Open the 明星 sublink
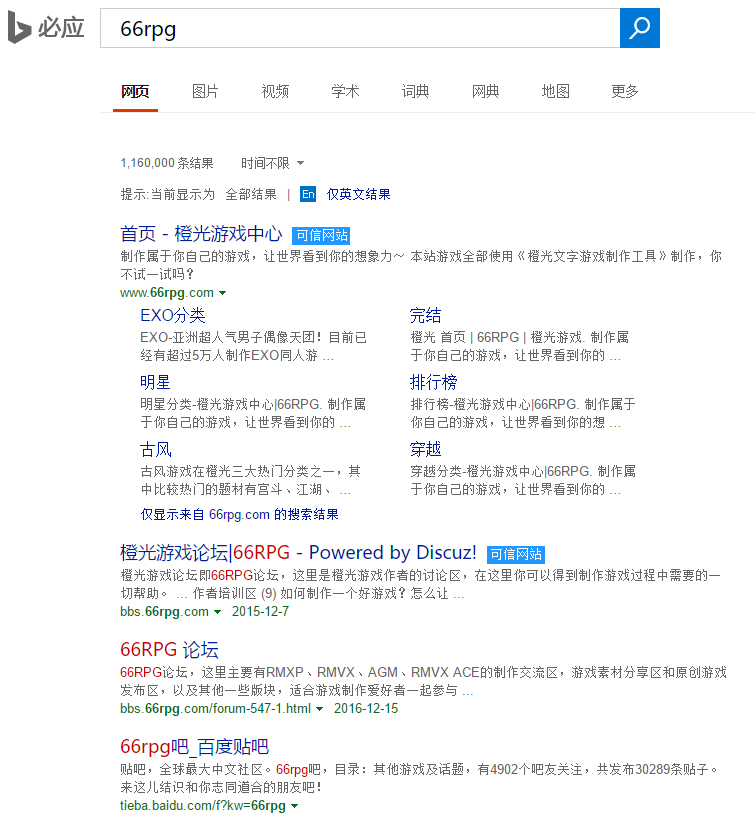Image resolution: width=755 pixels, height=817 pixels. coord(155,382)
